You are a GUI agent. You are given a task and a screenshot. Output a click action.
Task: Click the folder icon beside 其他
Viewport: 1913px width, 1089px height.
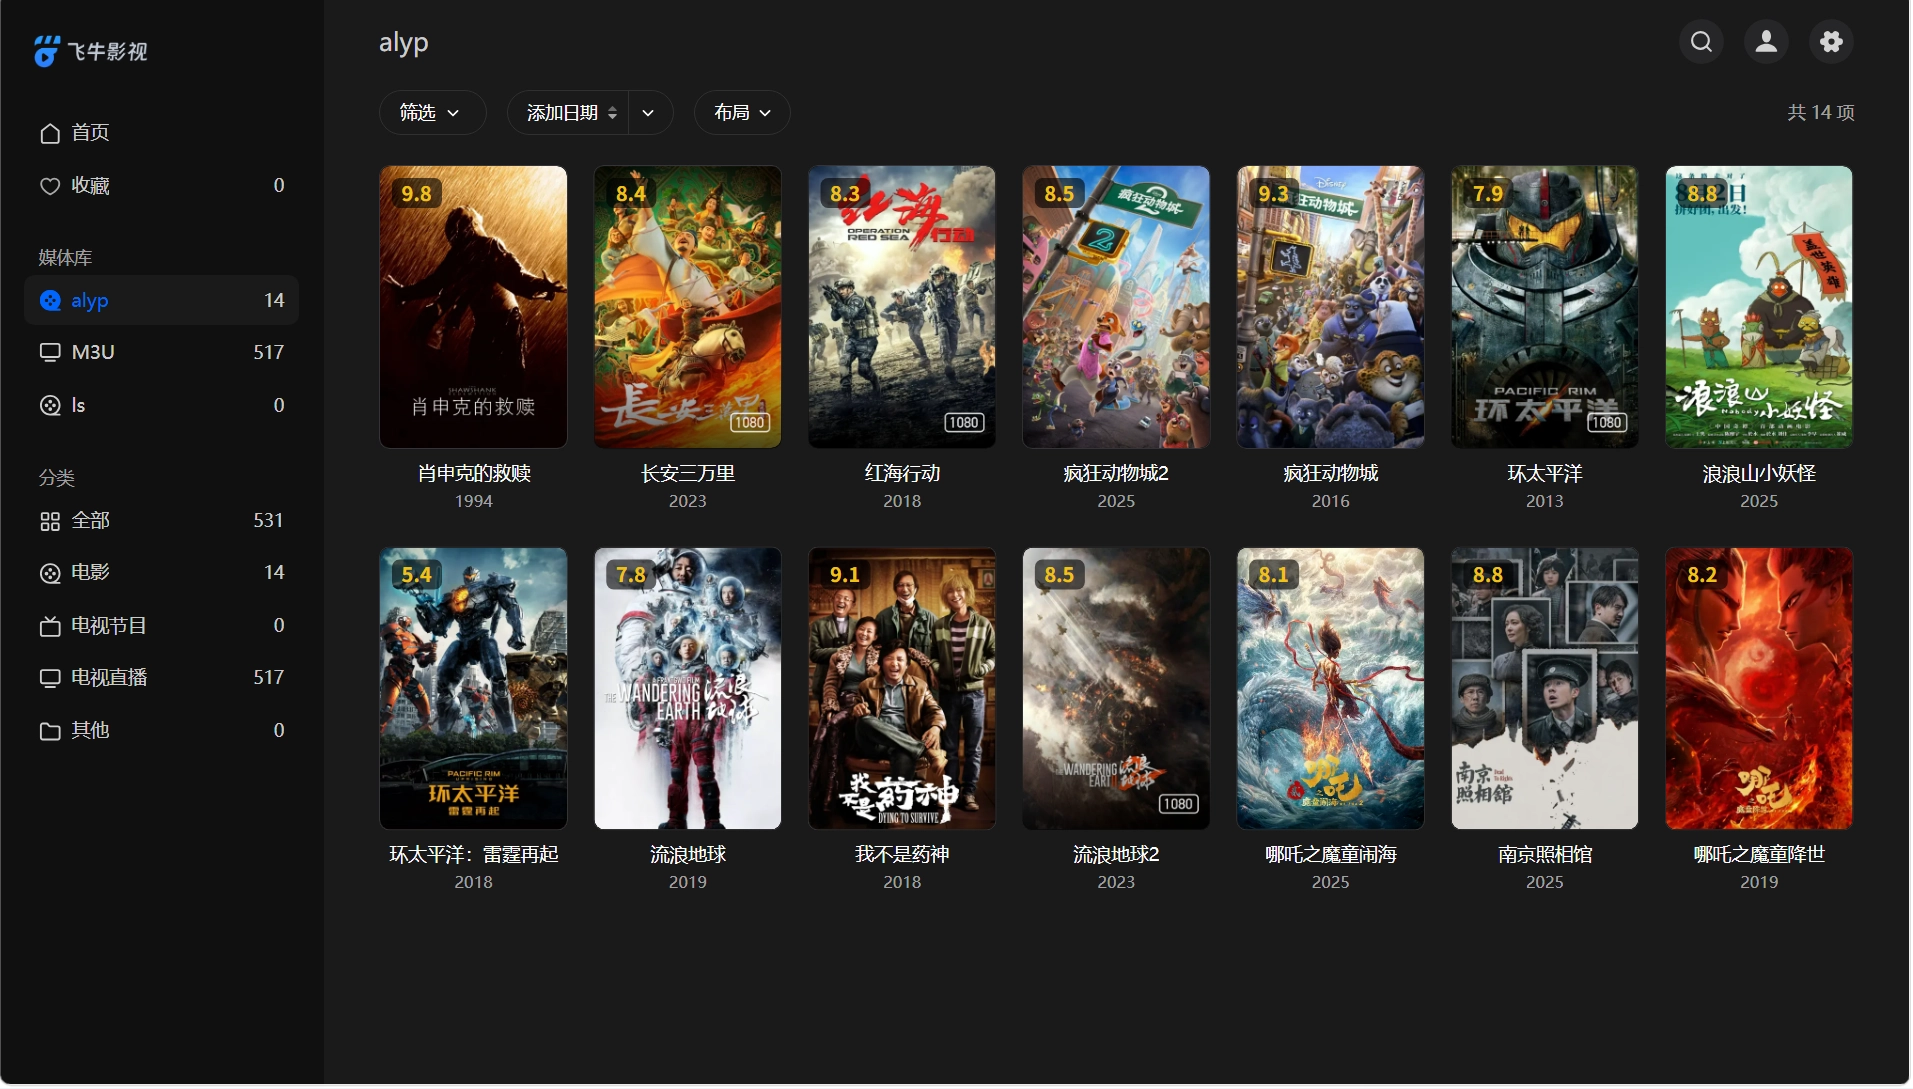[50, 731]
